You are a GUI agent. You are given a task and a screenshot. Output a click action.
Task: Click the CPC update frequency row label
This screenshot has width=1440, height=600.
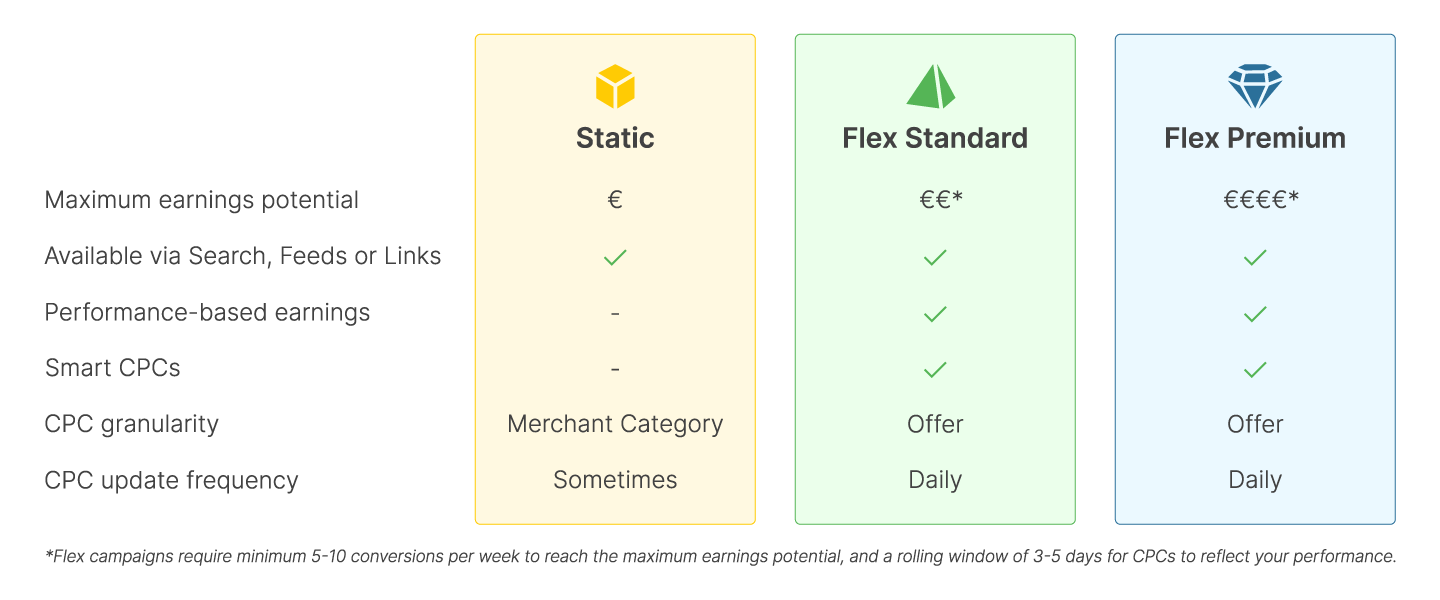(x=172, y=480)
